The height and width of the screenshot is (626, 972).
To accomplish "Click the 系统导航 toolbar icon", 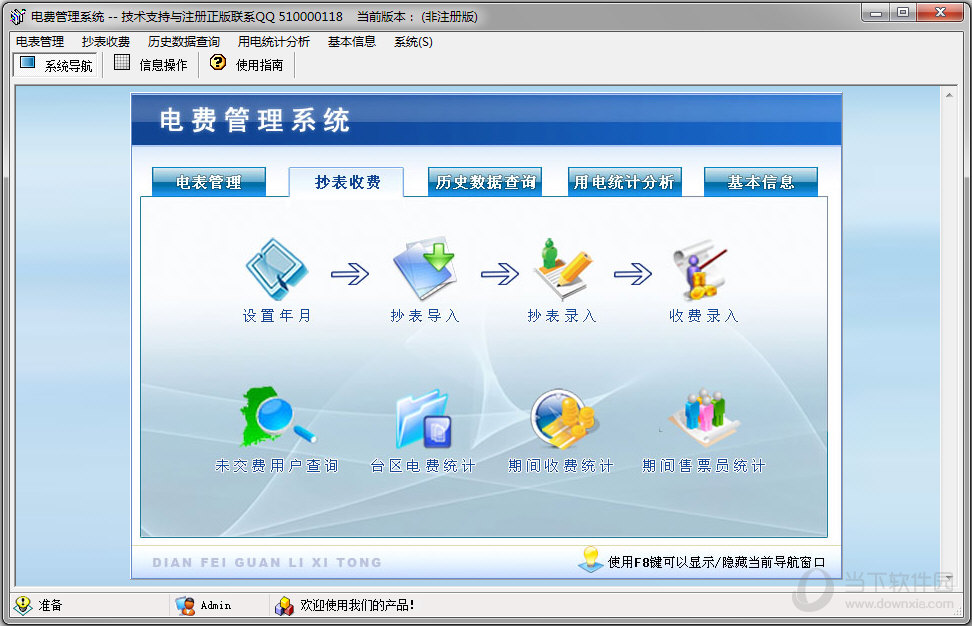I will pos(28,63).
